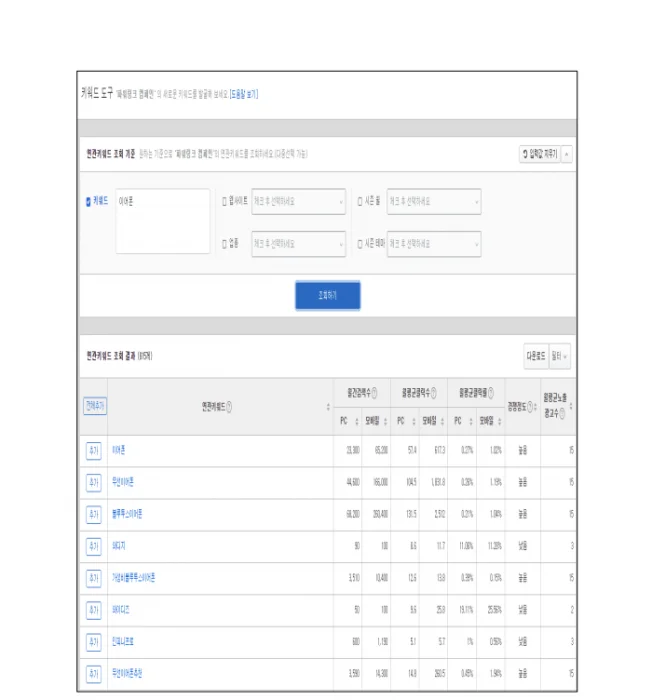
Task: Sort 월간검색수 모바일 column
Action: tap(385, 421)
